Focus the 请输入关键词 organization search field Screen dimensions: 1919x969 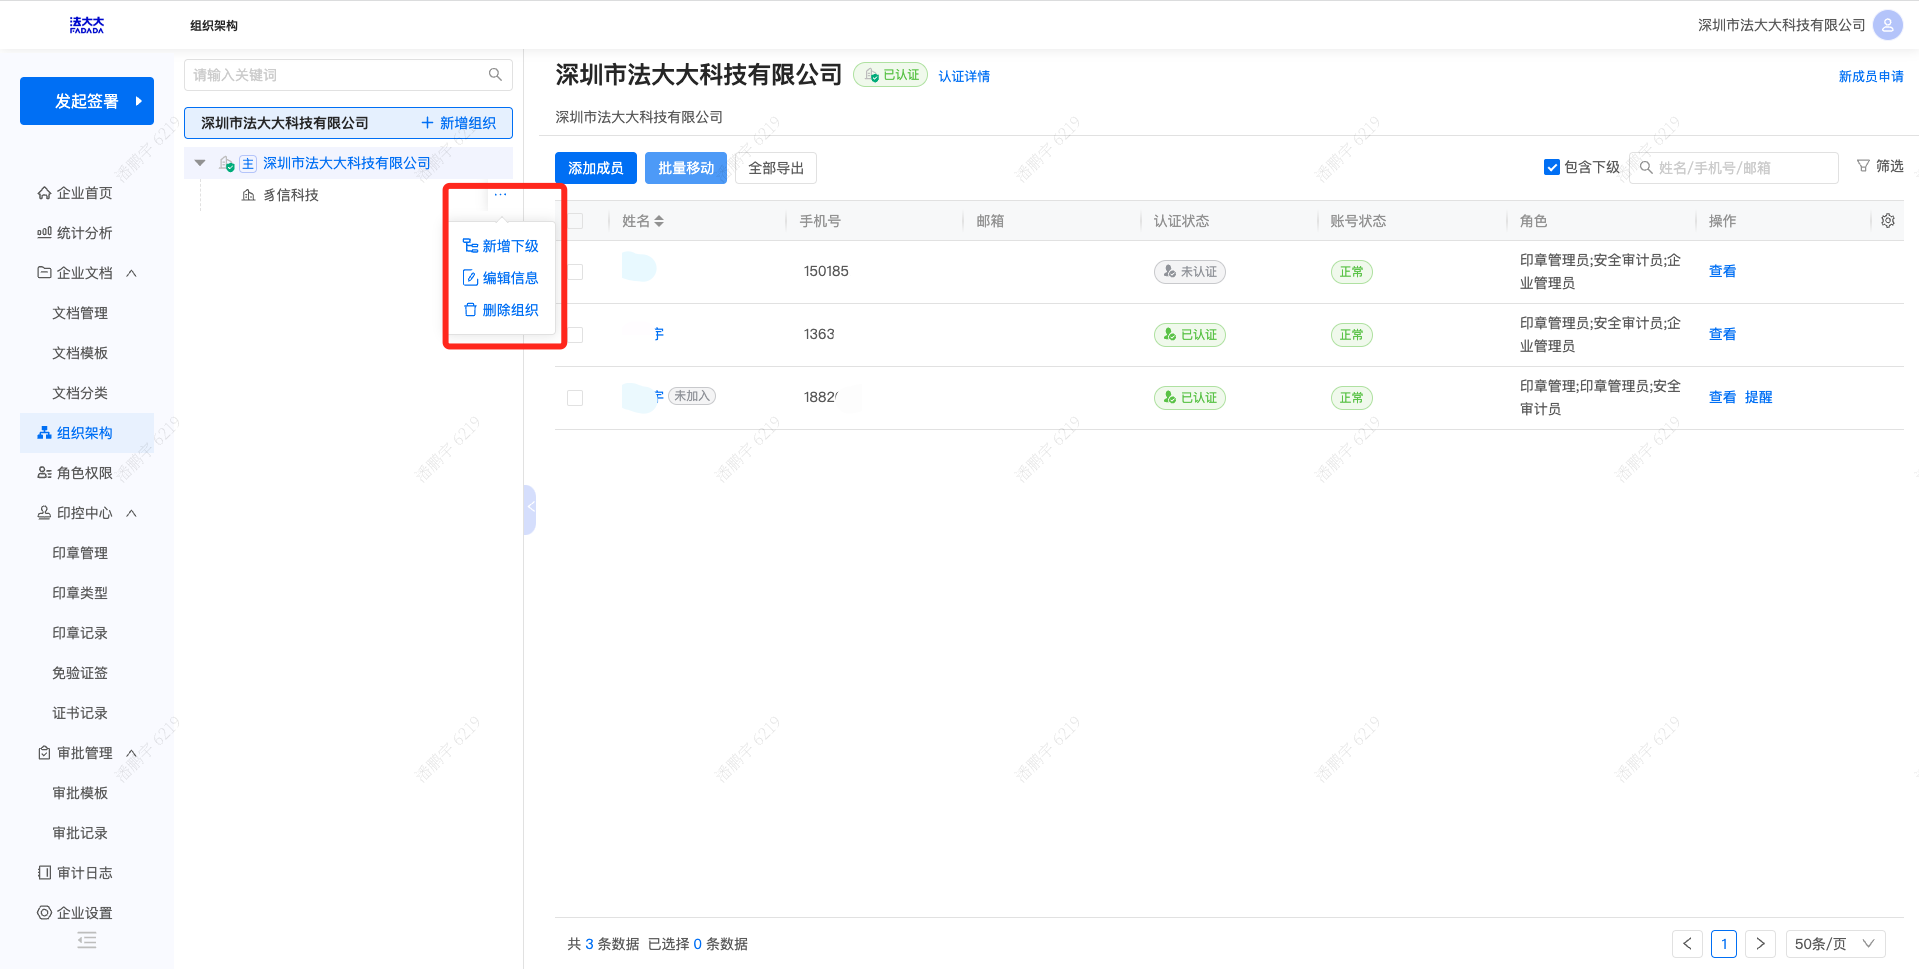[348, 75]
